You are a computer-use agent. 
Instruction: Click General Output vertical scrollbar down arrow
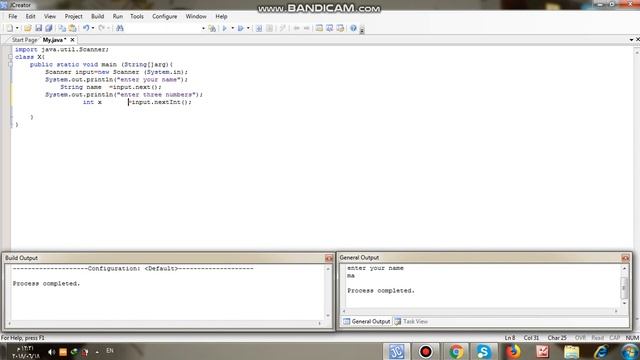click(624, 303)
